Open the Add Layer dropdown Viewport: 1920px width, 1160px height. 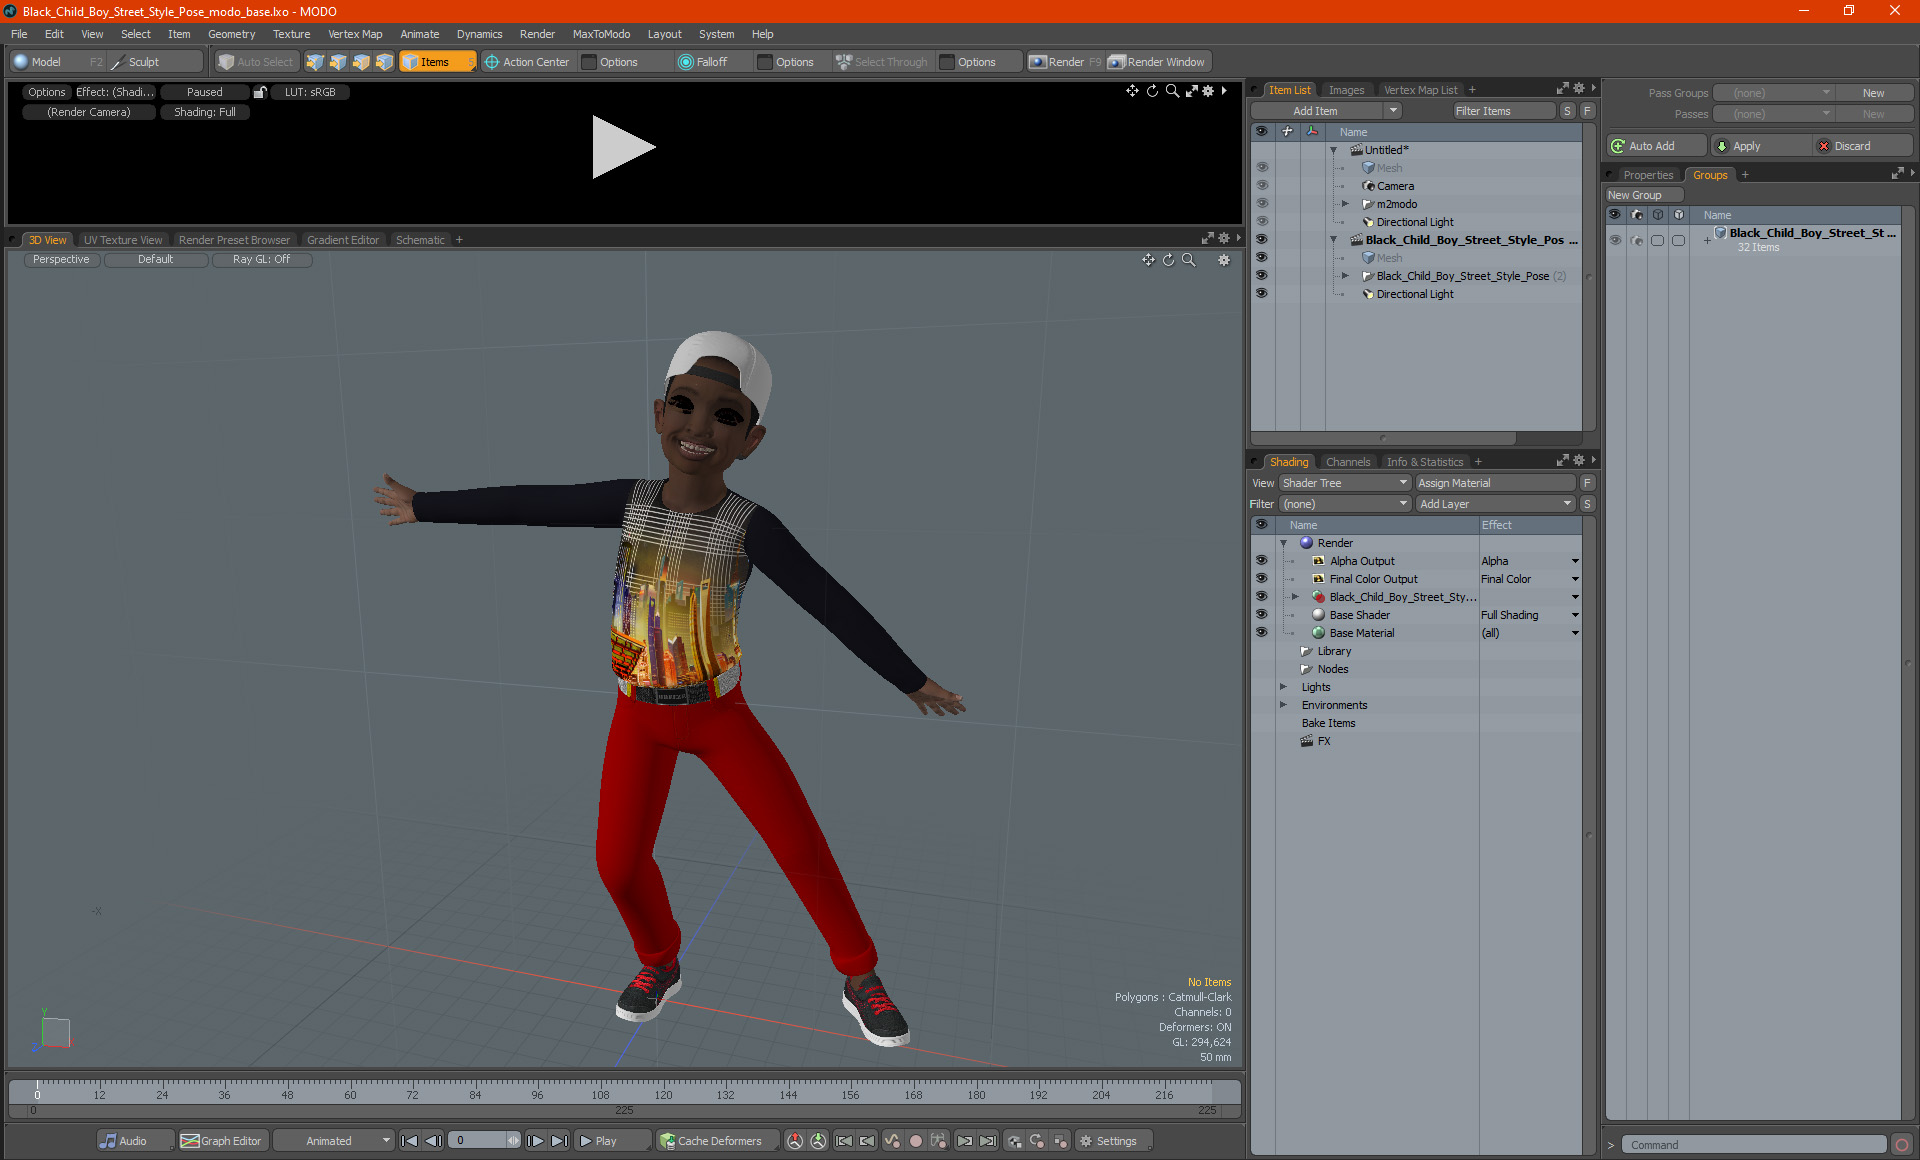coord(1495,504)
